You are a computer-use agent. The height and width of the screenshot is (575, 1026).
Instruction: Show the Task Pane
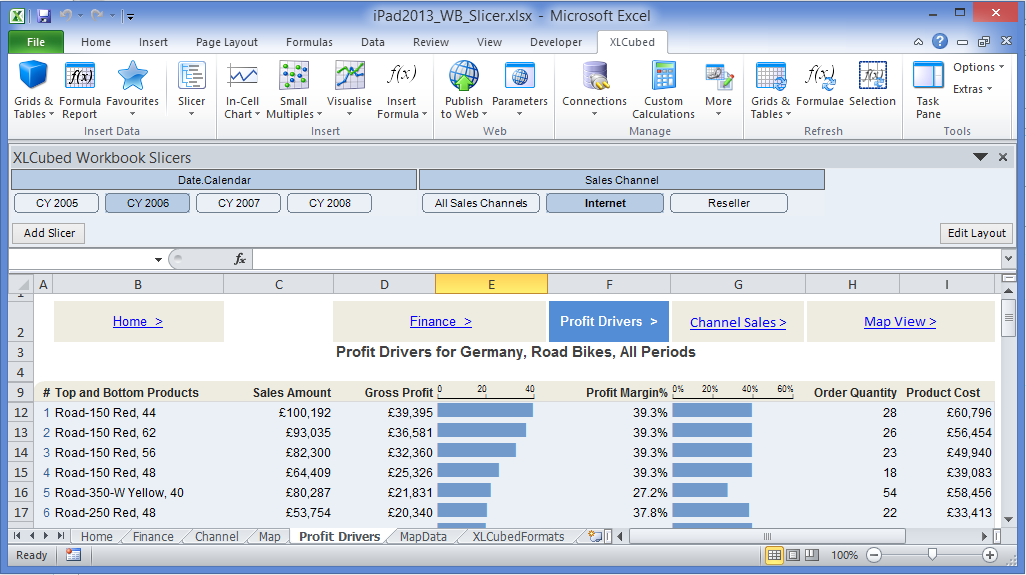coord(928,90)
